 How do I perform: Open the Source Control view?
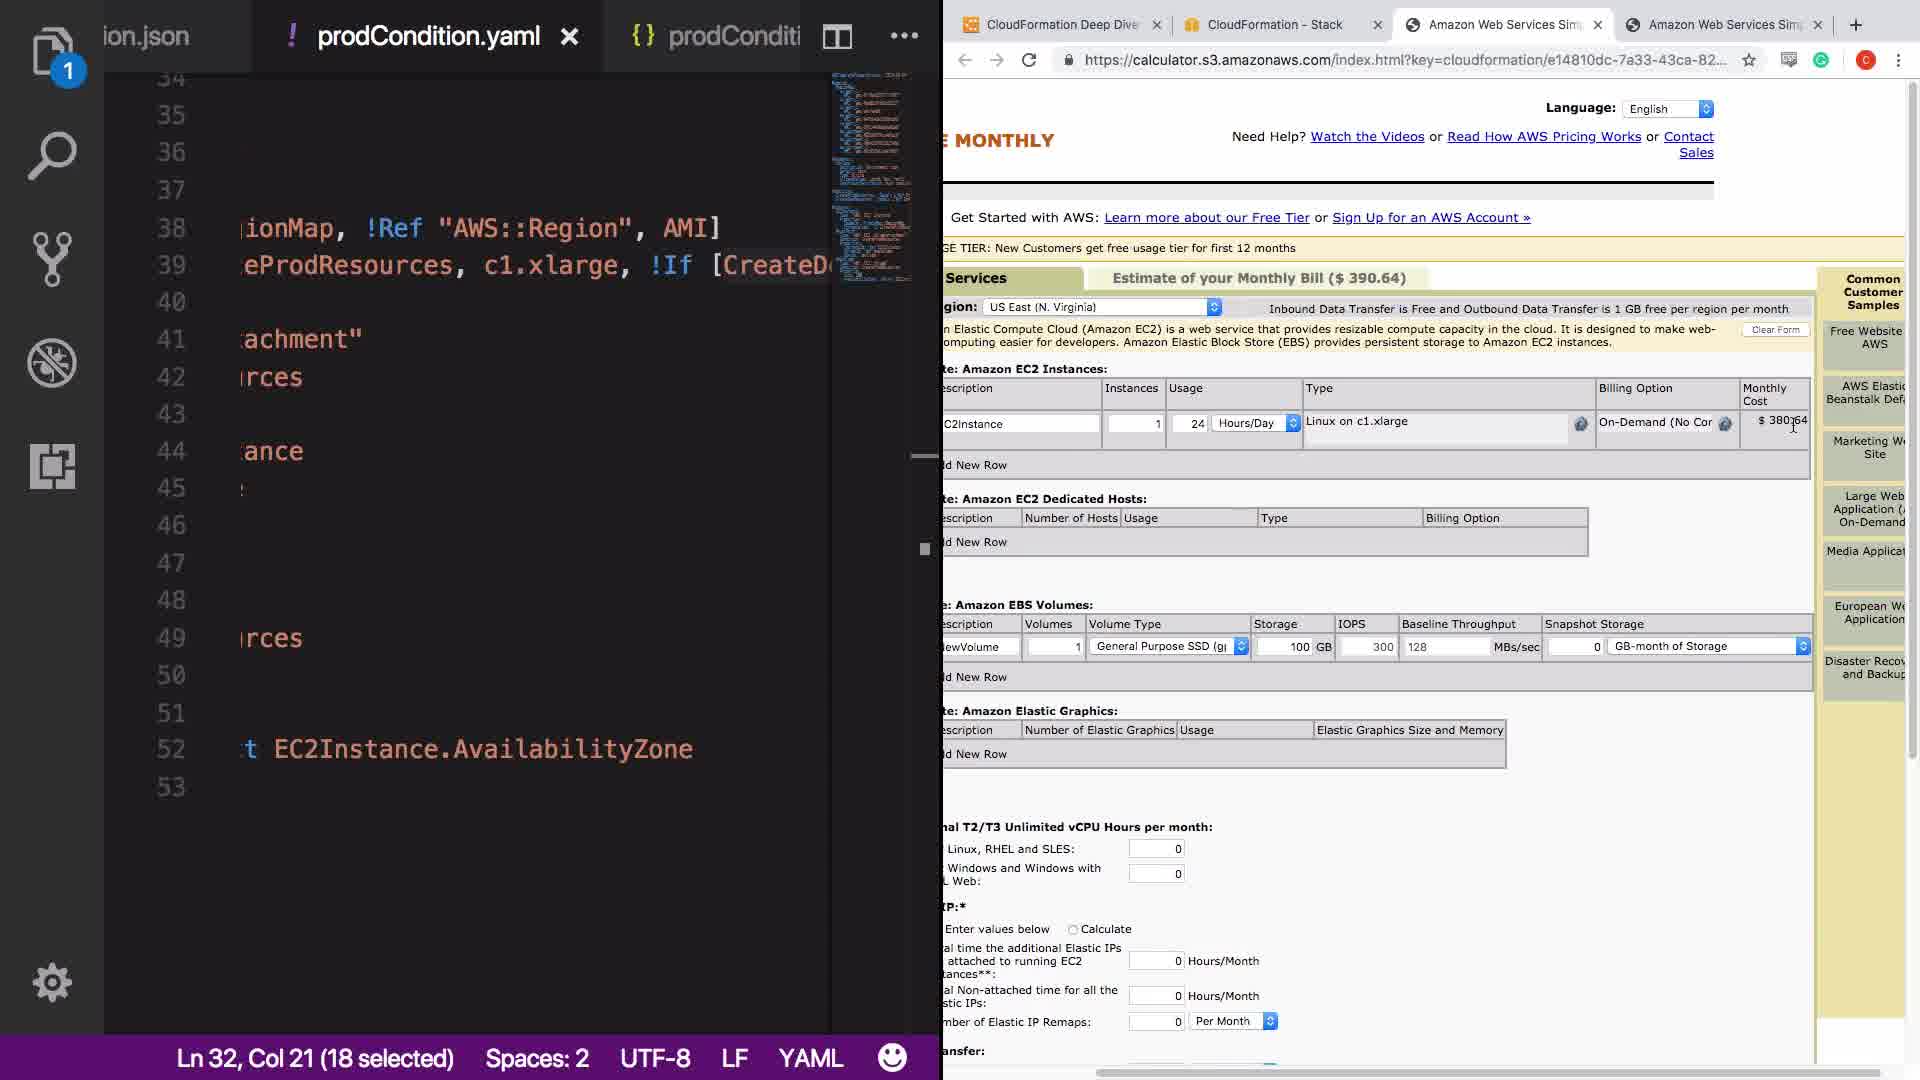(51, 259)
